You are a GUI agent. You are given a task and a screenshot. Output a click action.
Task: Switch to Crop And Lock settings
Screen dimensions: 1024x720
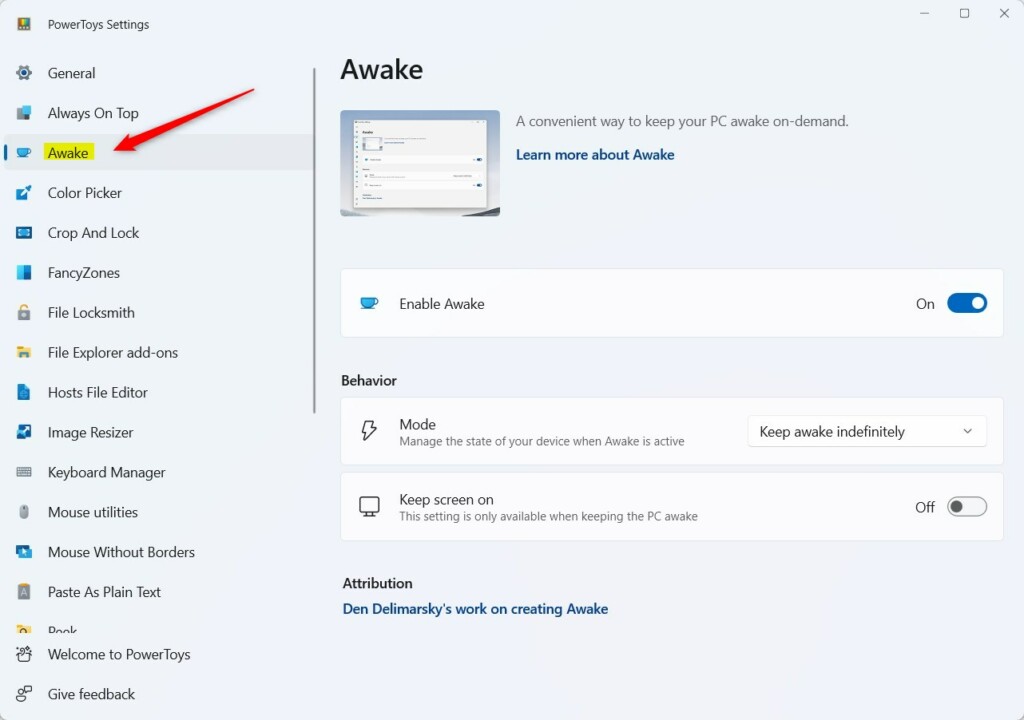pyautogui.click(x=159, y=233)
